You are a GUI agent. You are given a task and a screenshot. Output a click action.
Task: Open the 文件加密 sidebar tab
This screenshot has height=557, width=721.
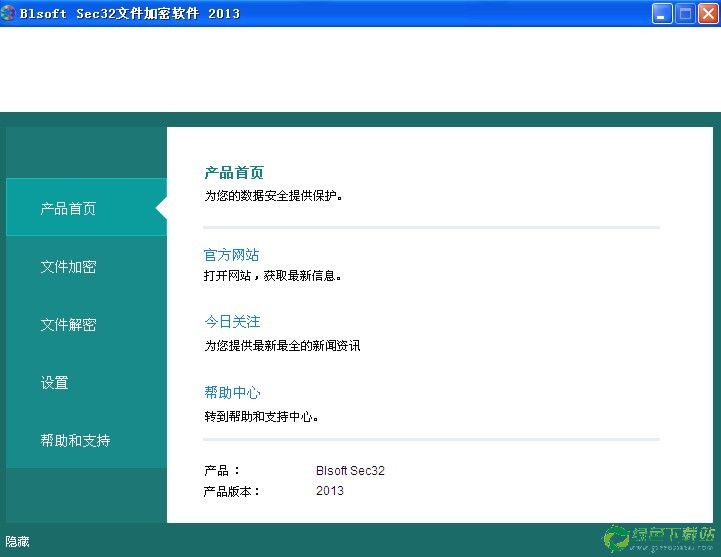pyautogui.click(x=68, y=267)
